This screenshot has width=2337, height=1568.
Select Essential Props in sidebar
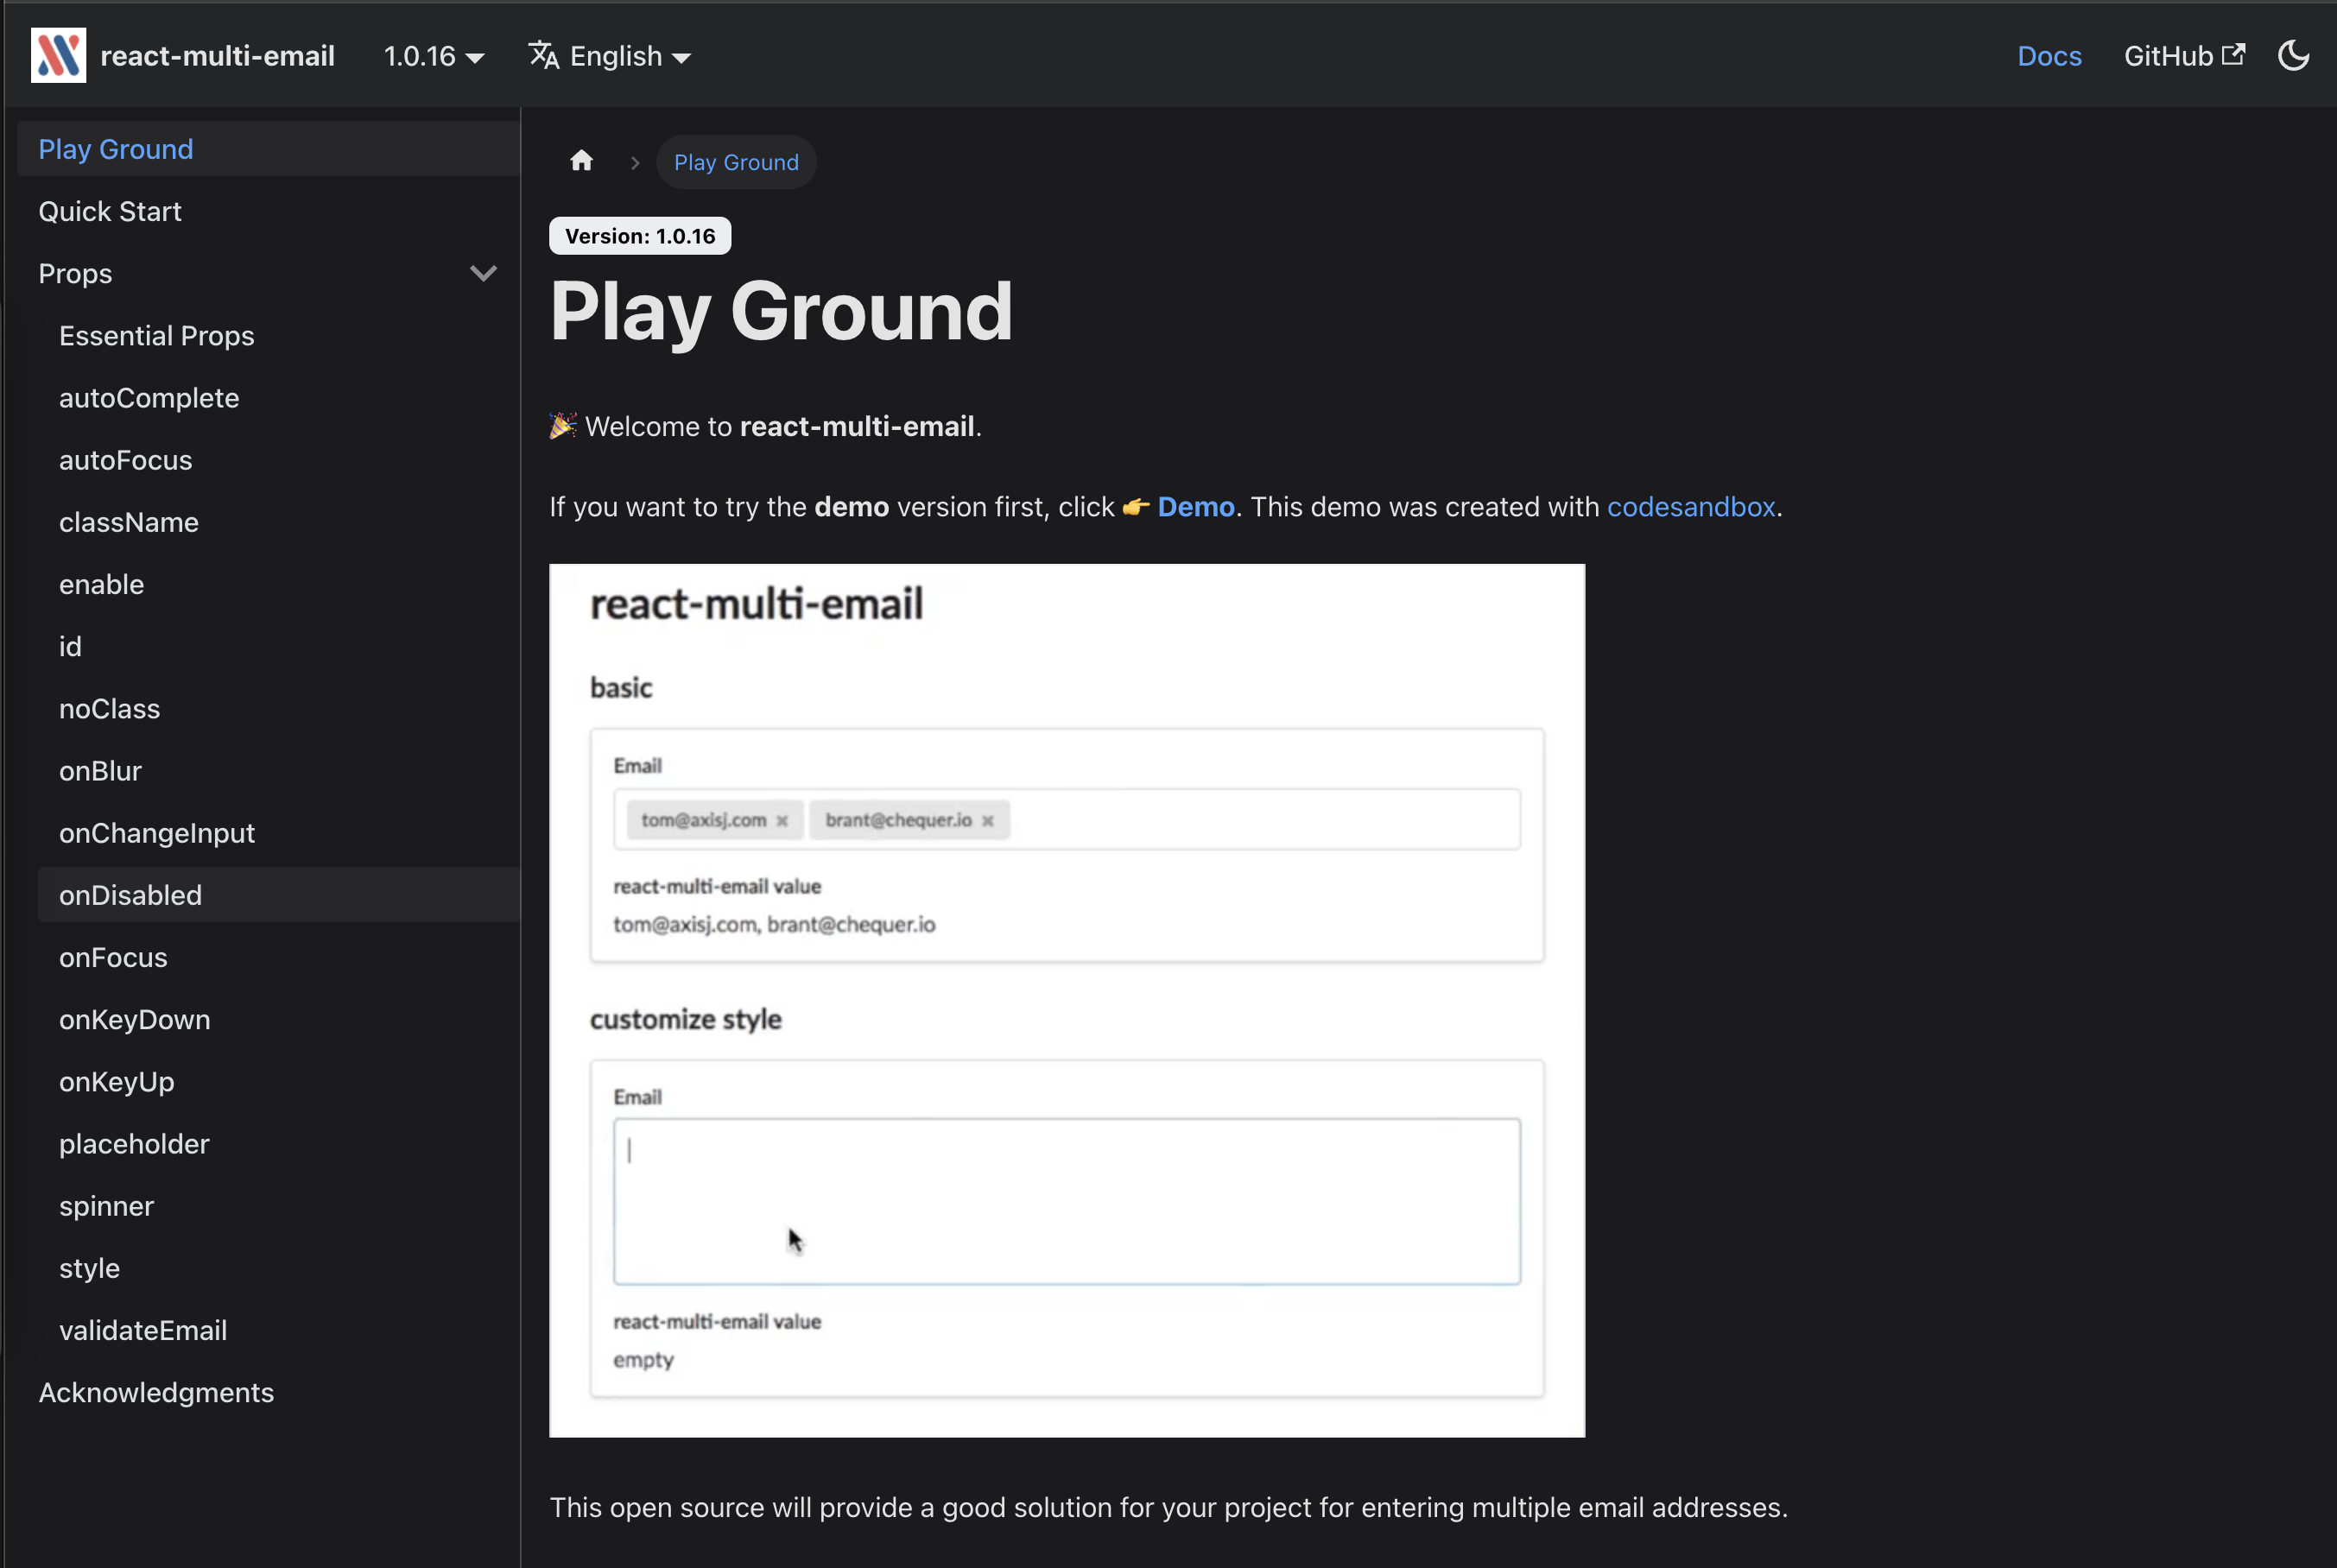tap(156, 336)
